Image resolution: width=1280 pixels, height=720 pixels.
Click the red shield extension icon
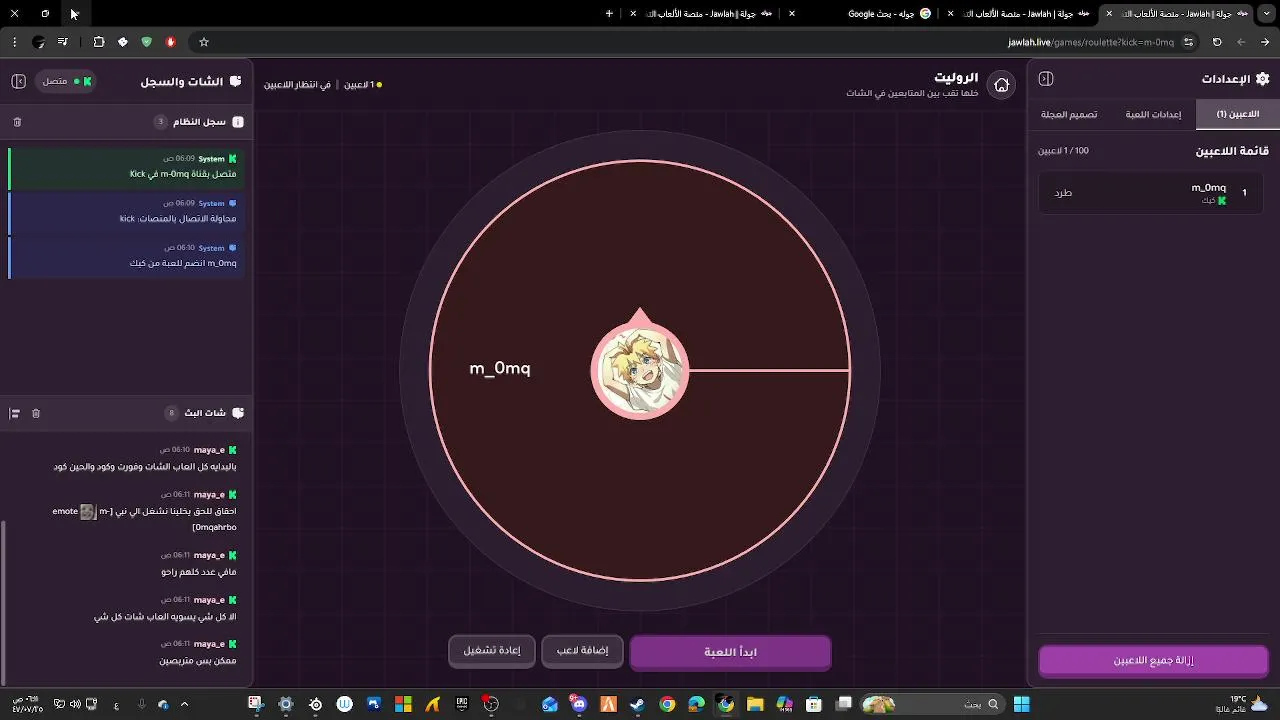point(171,42)
